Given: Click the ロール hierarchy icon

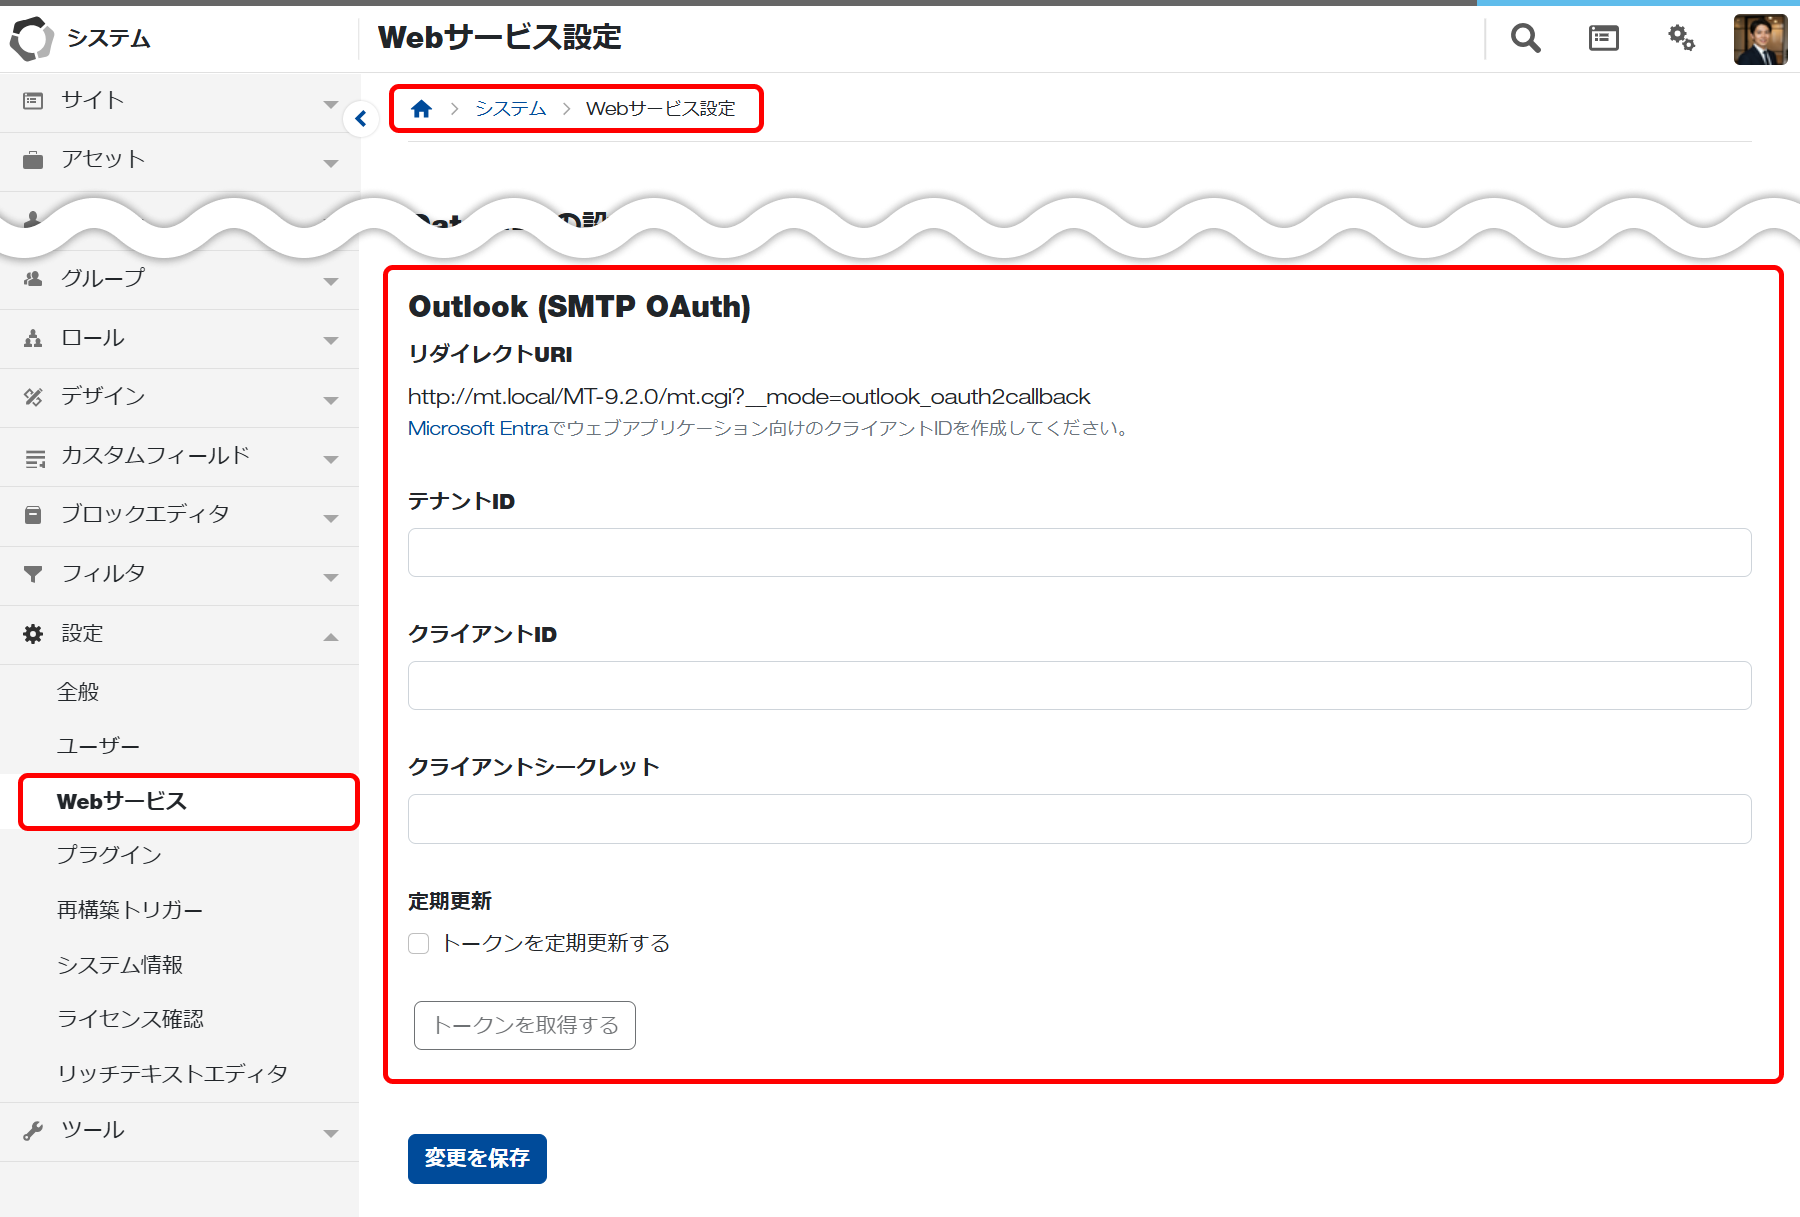Looking at the screenshot, I should [x=33, y=338].
